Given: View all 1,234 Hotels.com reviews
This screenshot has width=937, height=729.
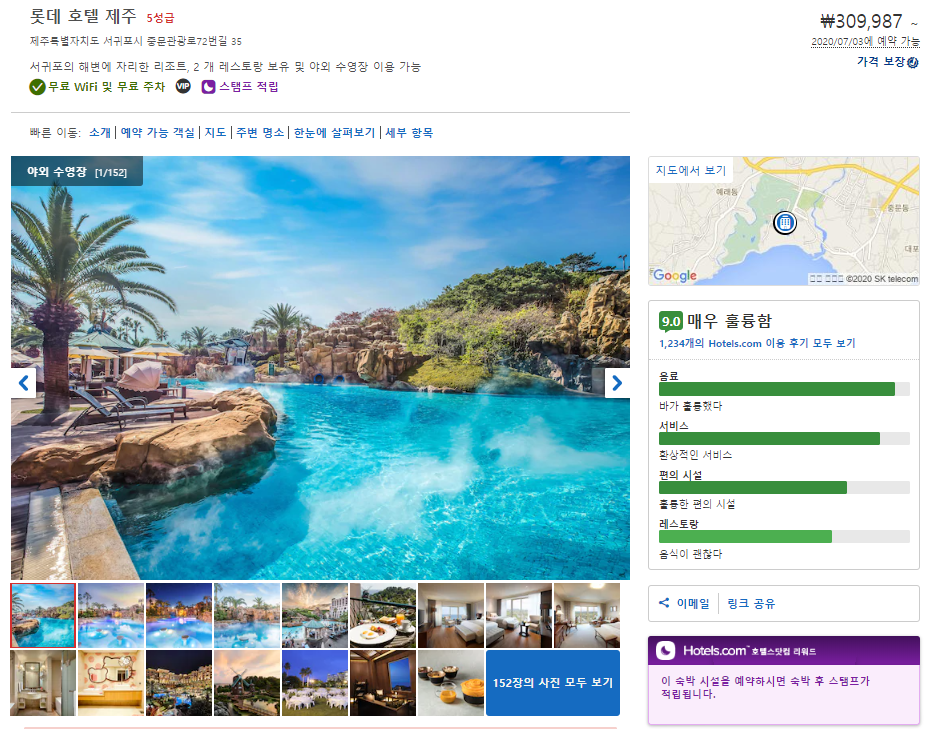Looking at the screenshot, I should 757,344.
